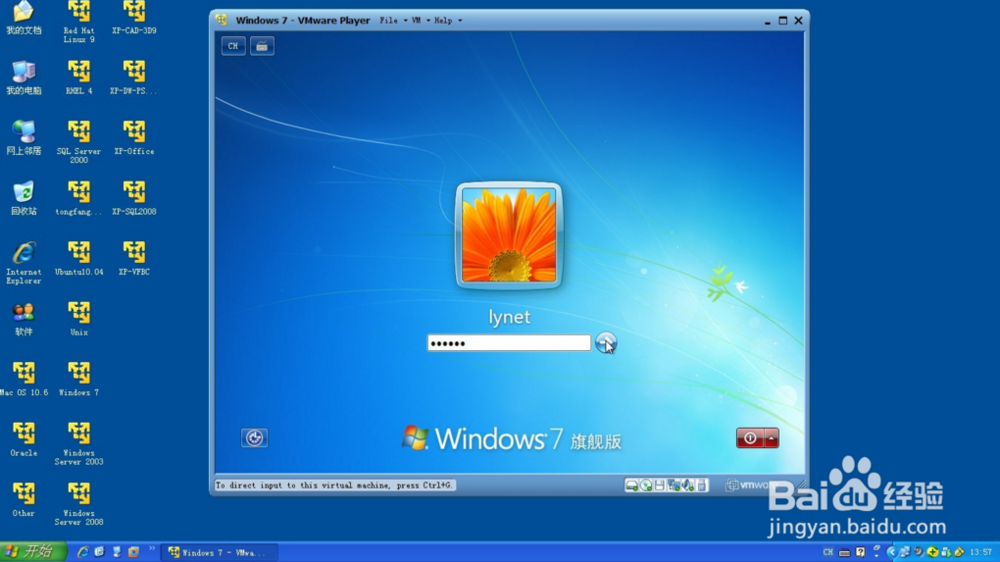
Task: Open the Windows 7 desktop VM shortcut
Action: [x=79, y=379]
